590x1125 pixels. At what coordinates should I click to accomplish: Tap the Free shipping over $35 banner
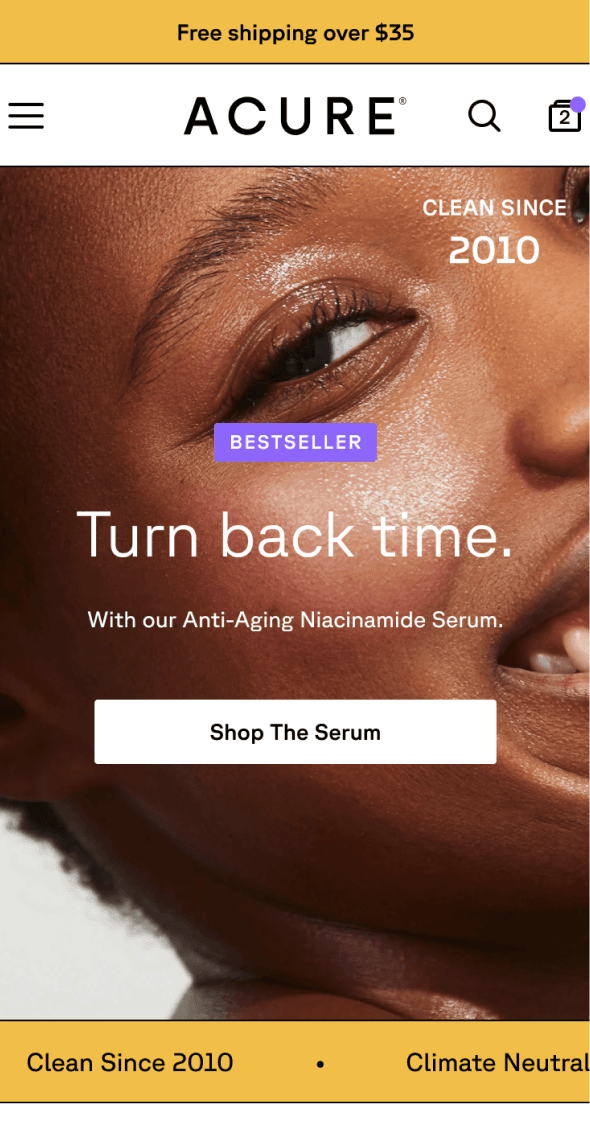pyautogui.click(x=295, y=32)
